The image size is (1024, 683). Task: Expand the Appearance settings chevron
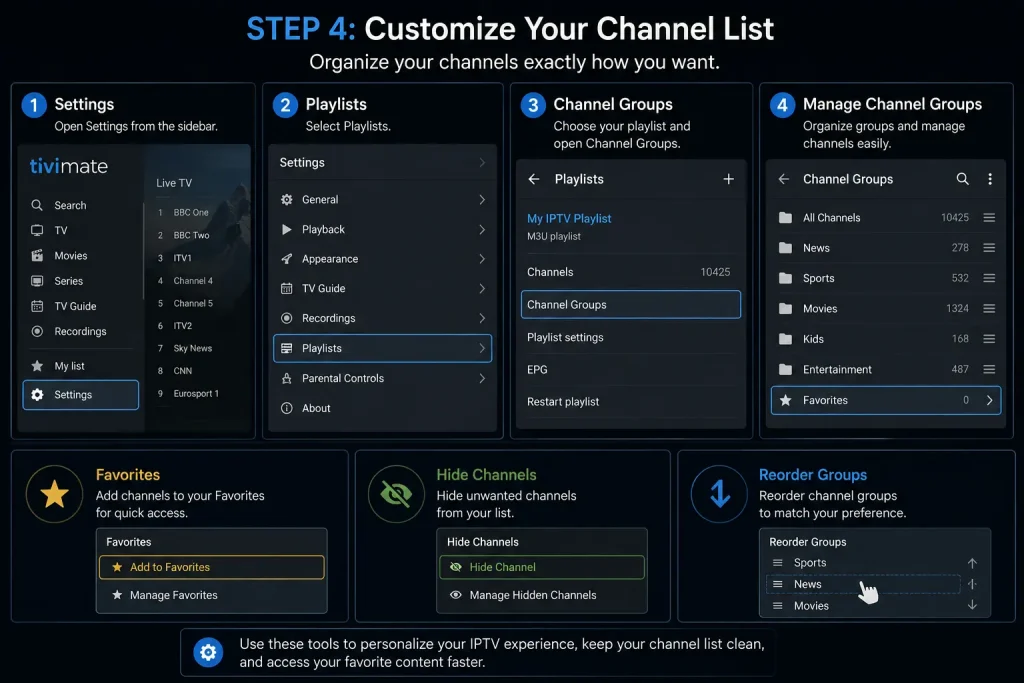pyautogui.click(x=482, y=259)
